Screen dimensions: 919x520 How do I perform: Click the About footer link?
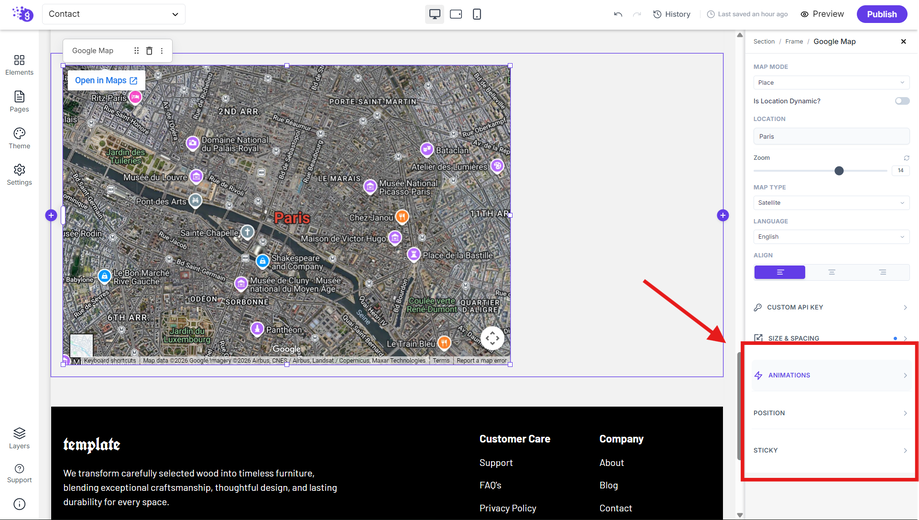[x=611, y=463]
